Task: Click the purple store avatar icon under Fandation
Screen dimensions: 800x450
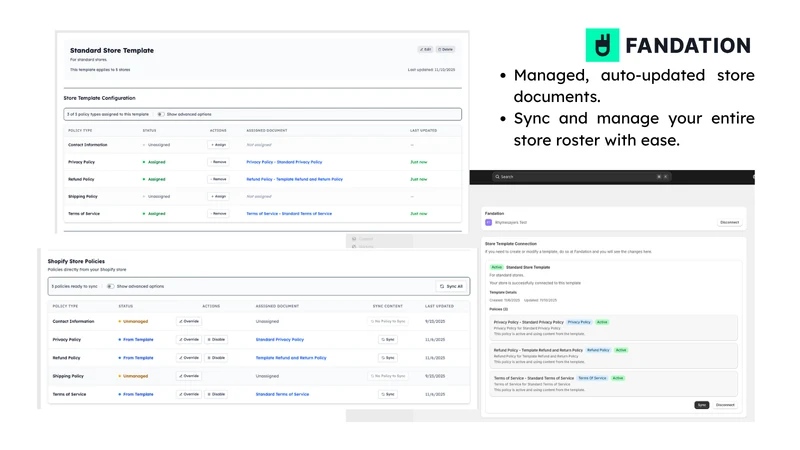Action: pyautogui.click(x=488, y=222)
